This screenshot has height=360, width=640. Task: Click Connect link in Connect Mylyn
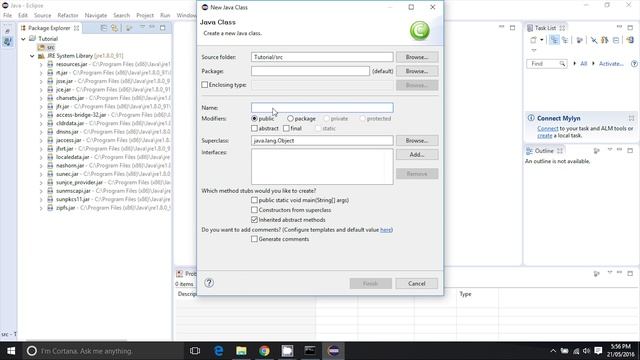547,128
